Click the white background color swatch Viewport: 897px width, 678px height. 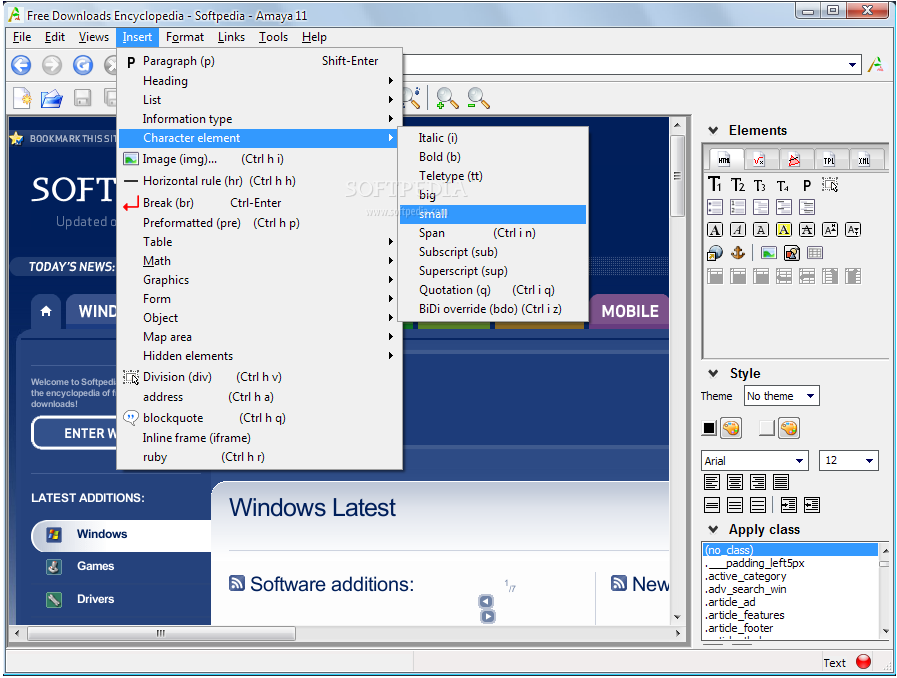[x=767, y=428]
